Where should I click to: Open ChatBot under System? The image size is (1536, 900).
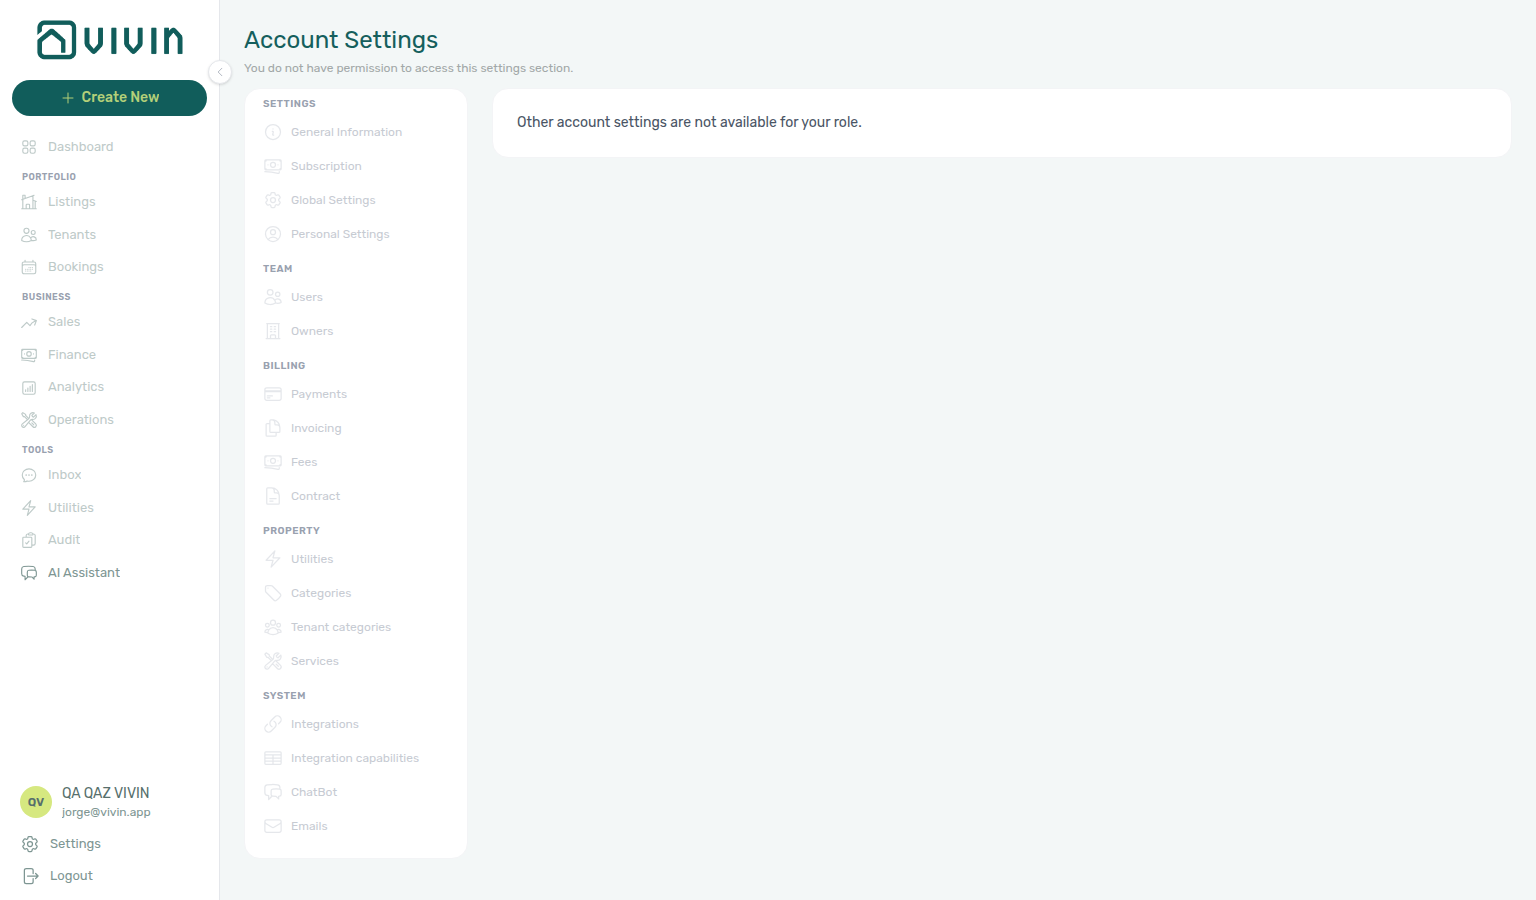point(314,792)
